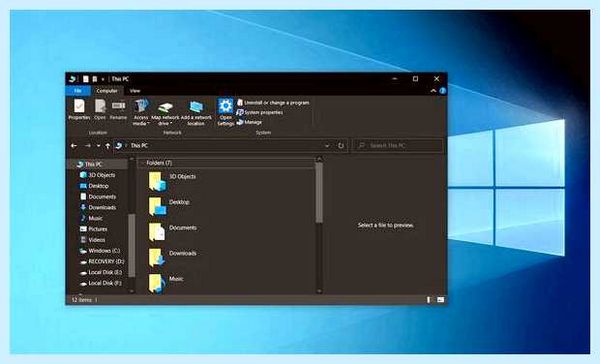
Task: Select Desktop in the navigation pane
Action: point(94,186)
